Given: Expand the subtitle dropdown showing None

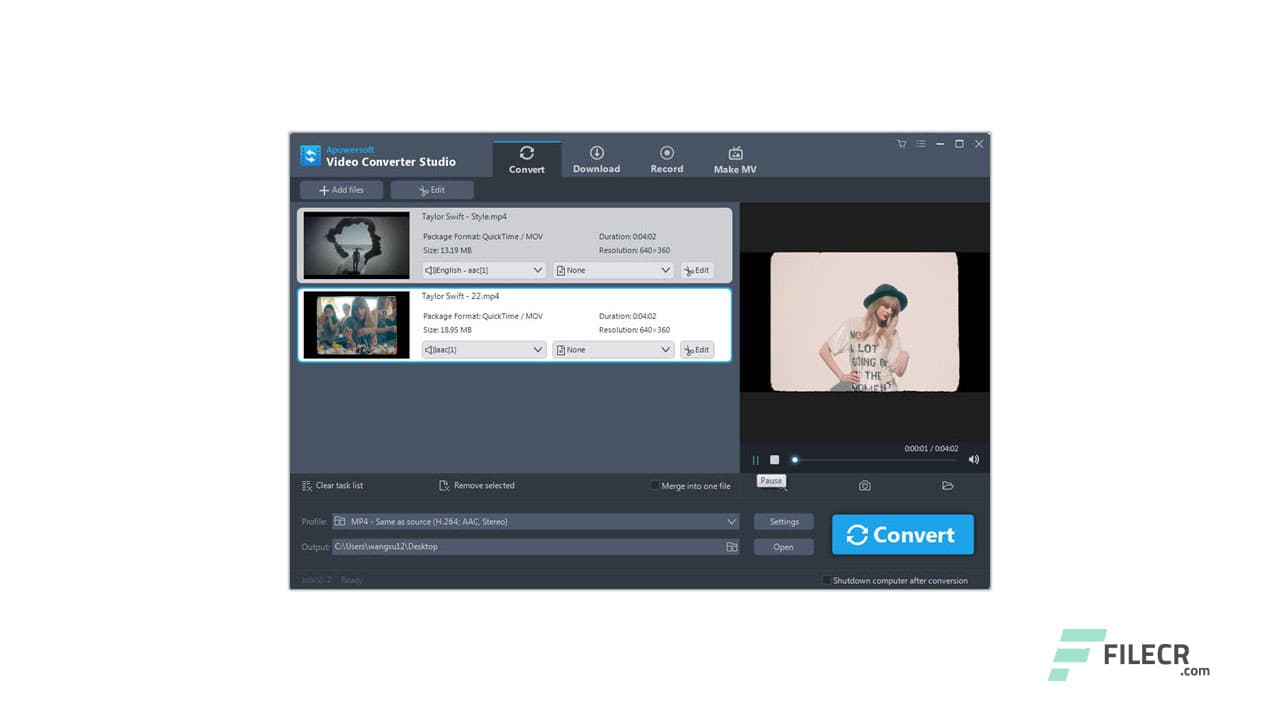Looking at the screenshot, I should 613,269.
